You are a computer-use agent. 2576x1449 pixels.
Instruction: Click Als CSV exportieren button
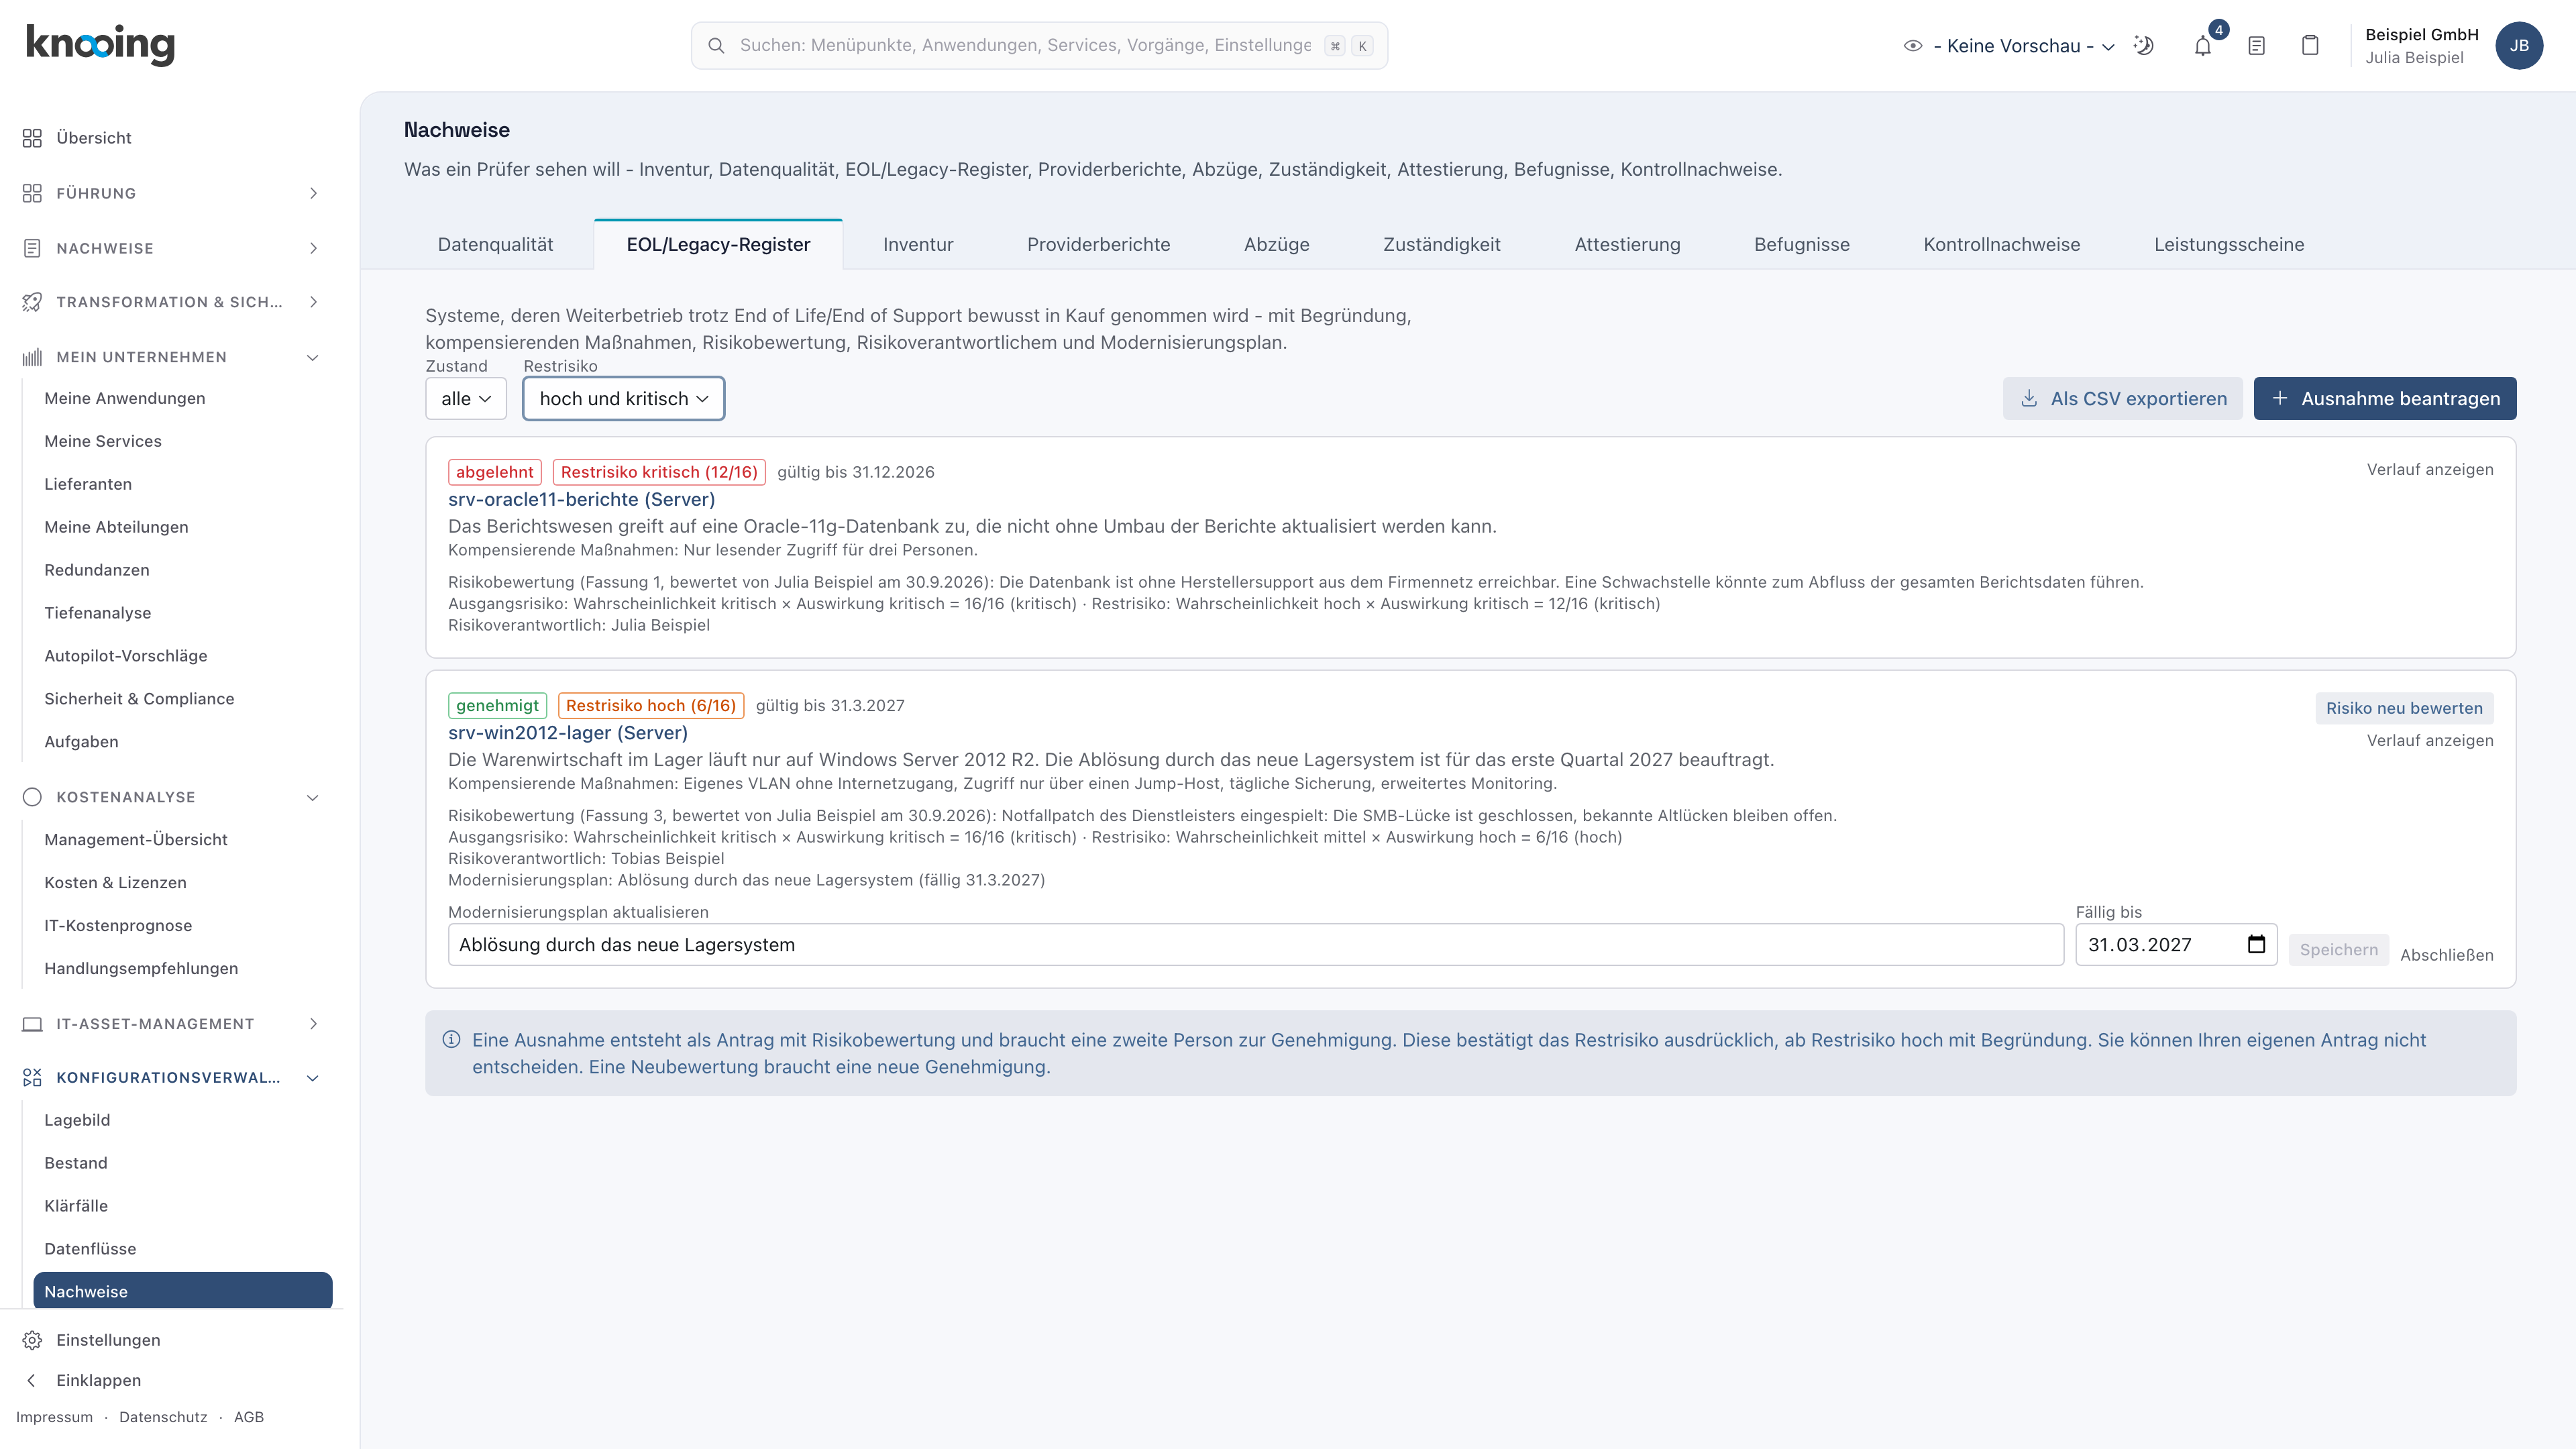coord(2123,399)
